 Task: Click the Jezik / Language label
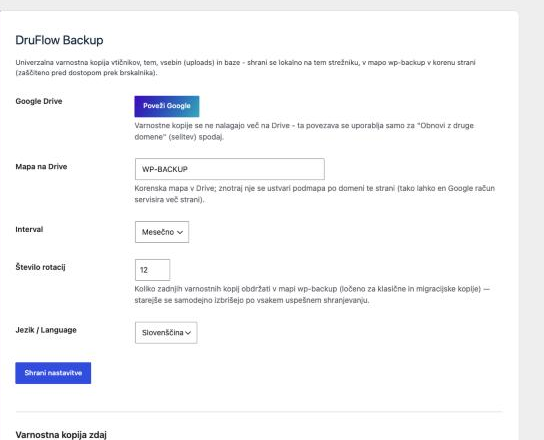(x=46, y=330)
